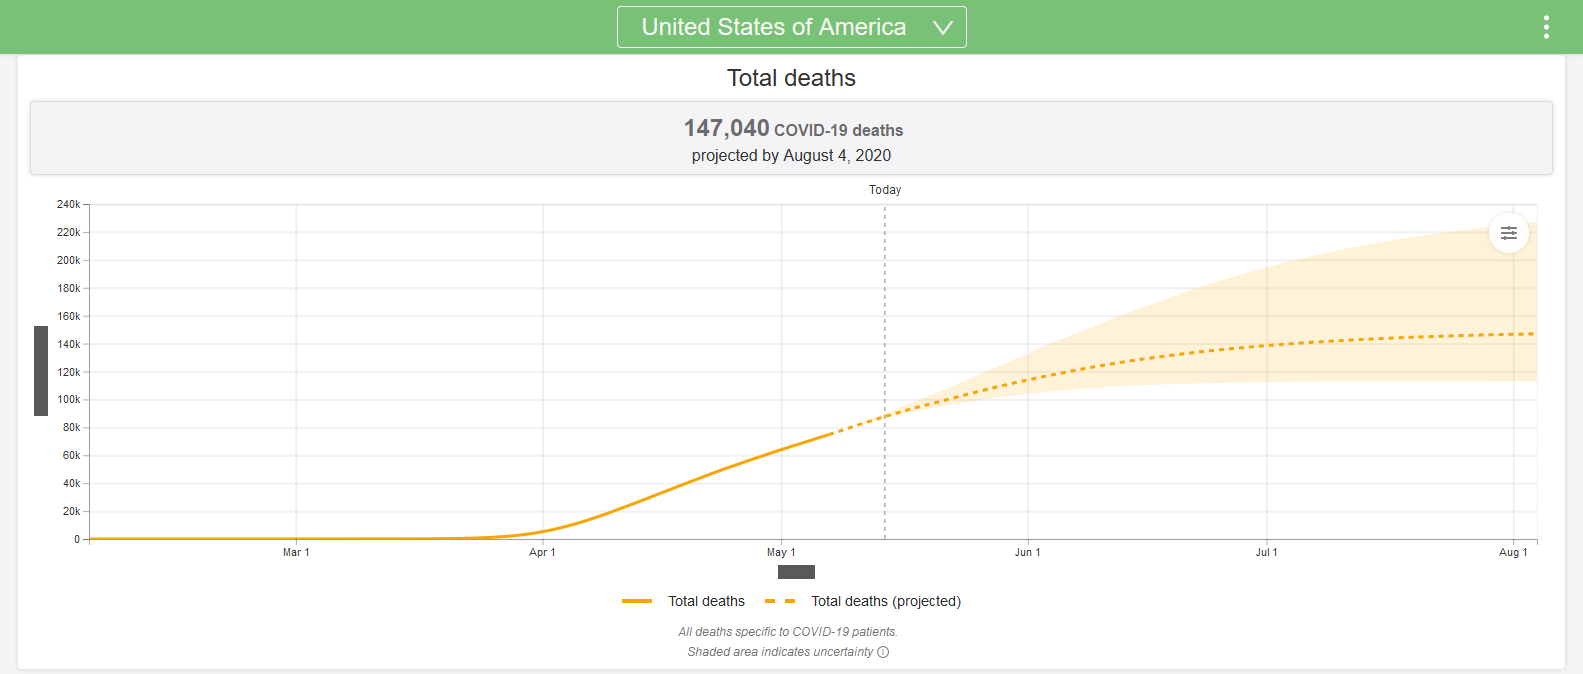
Task: Toggle the Total deaths legend series
Action: point(706,601)
